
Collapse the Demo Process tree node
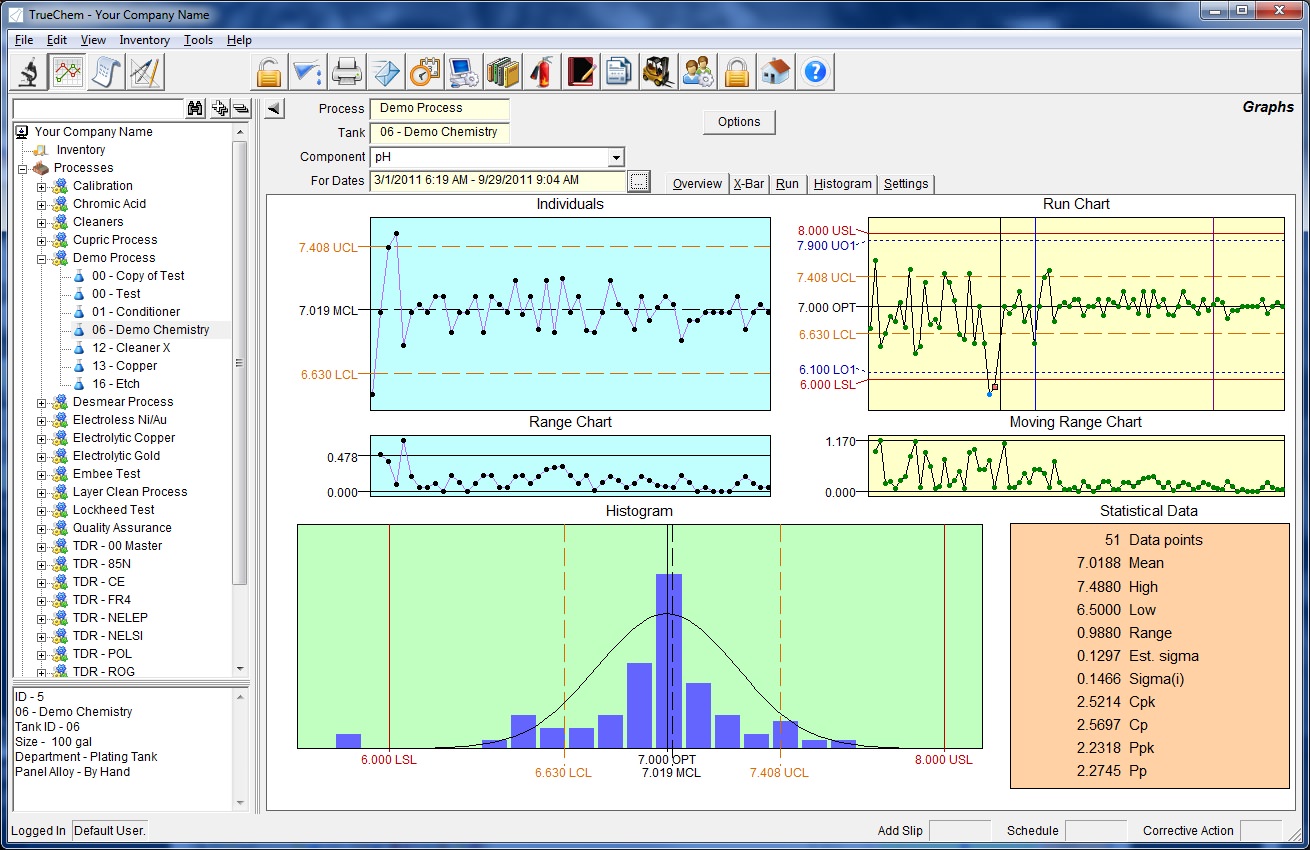[x=42, y=258]
